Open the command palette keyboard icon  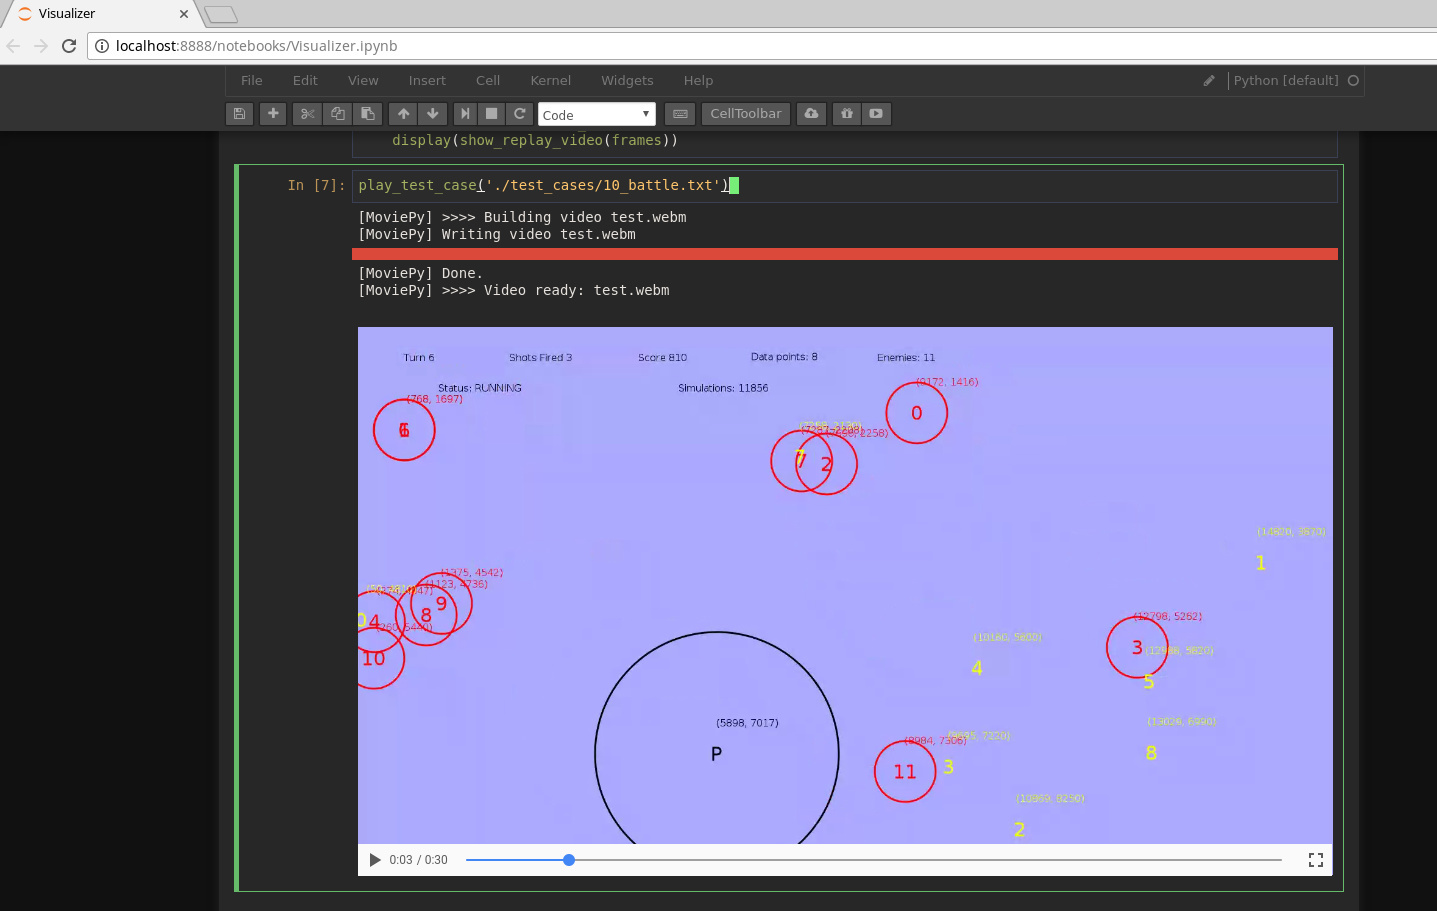click(x=680, y=113)
